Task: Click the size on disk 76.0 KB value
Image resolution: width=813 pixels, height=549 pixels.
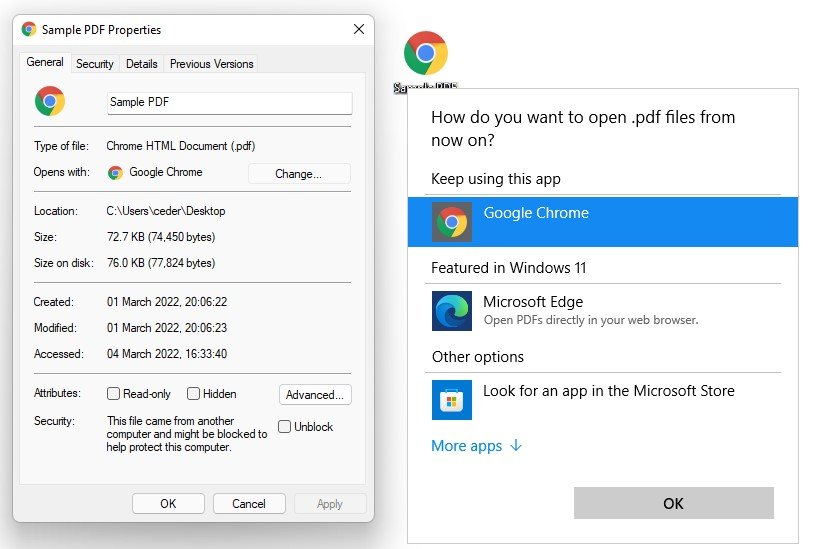Action: coord(161,263)
